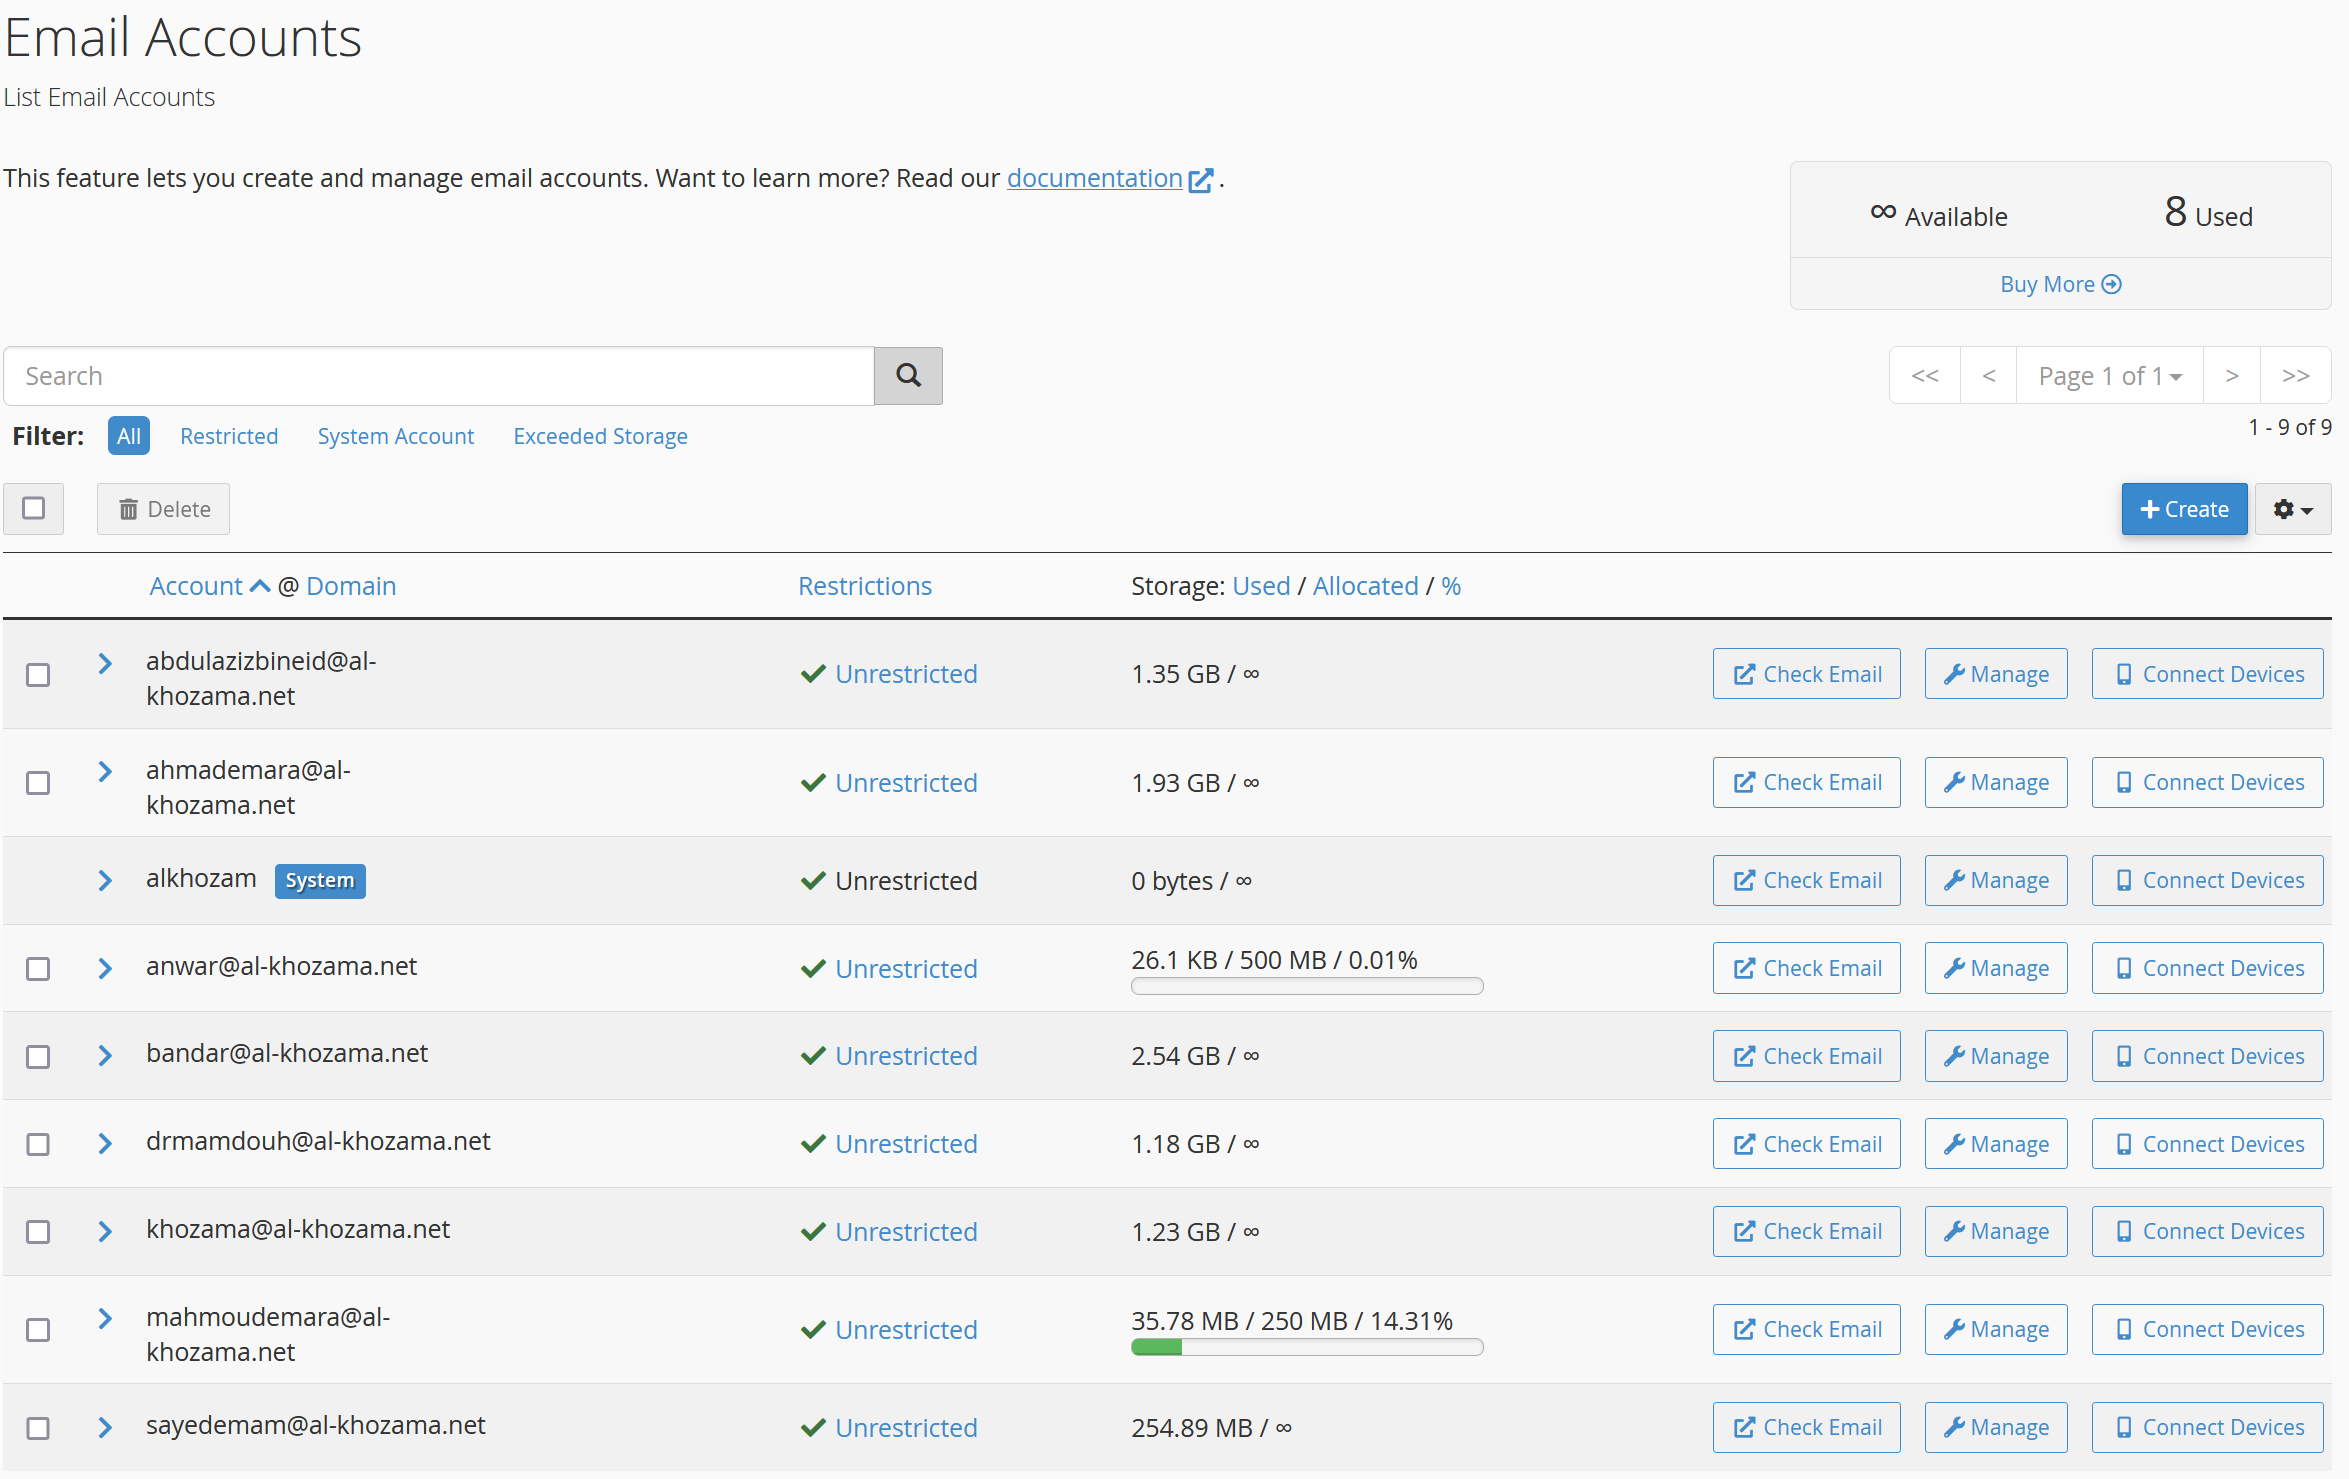Filter by Restricted accounts
The height and width of the screenshot is (1479, 2349).
click(229, 436)
